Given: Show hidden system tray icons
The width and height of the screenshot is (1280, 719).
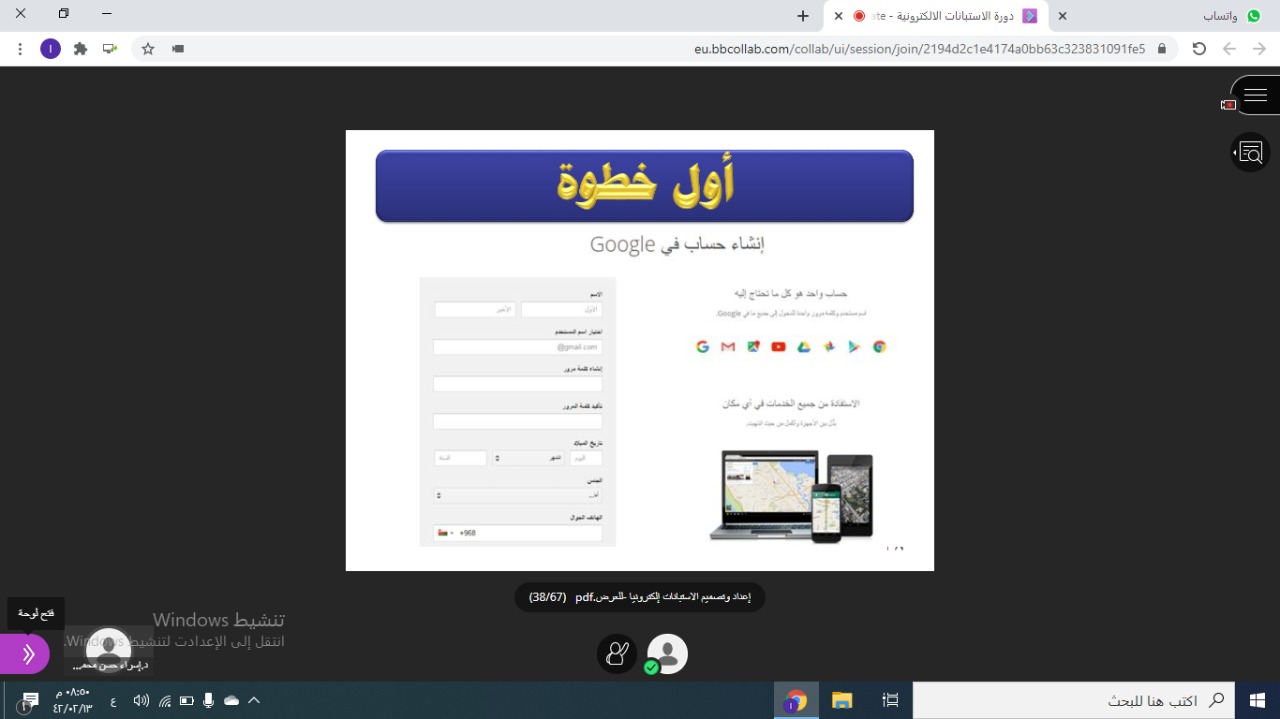Looking at the screenshot, I should [x=254, y=701].
